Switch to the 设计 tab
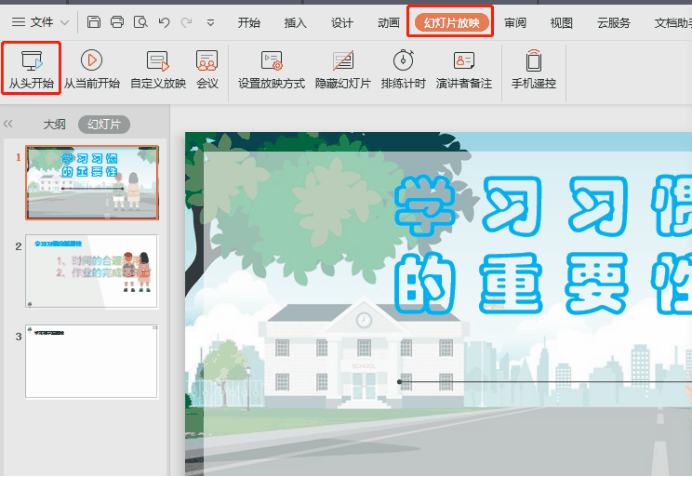Image resolution: width=692 pixels, height=477 pixels. pos(342,23)
